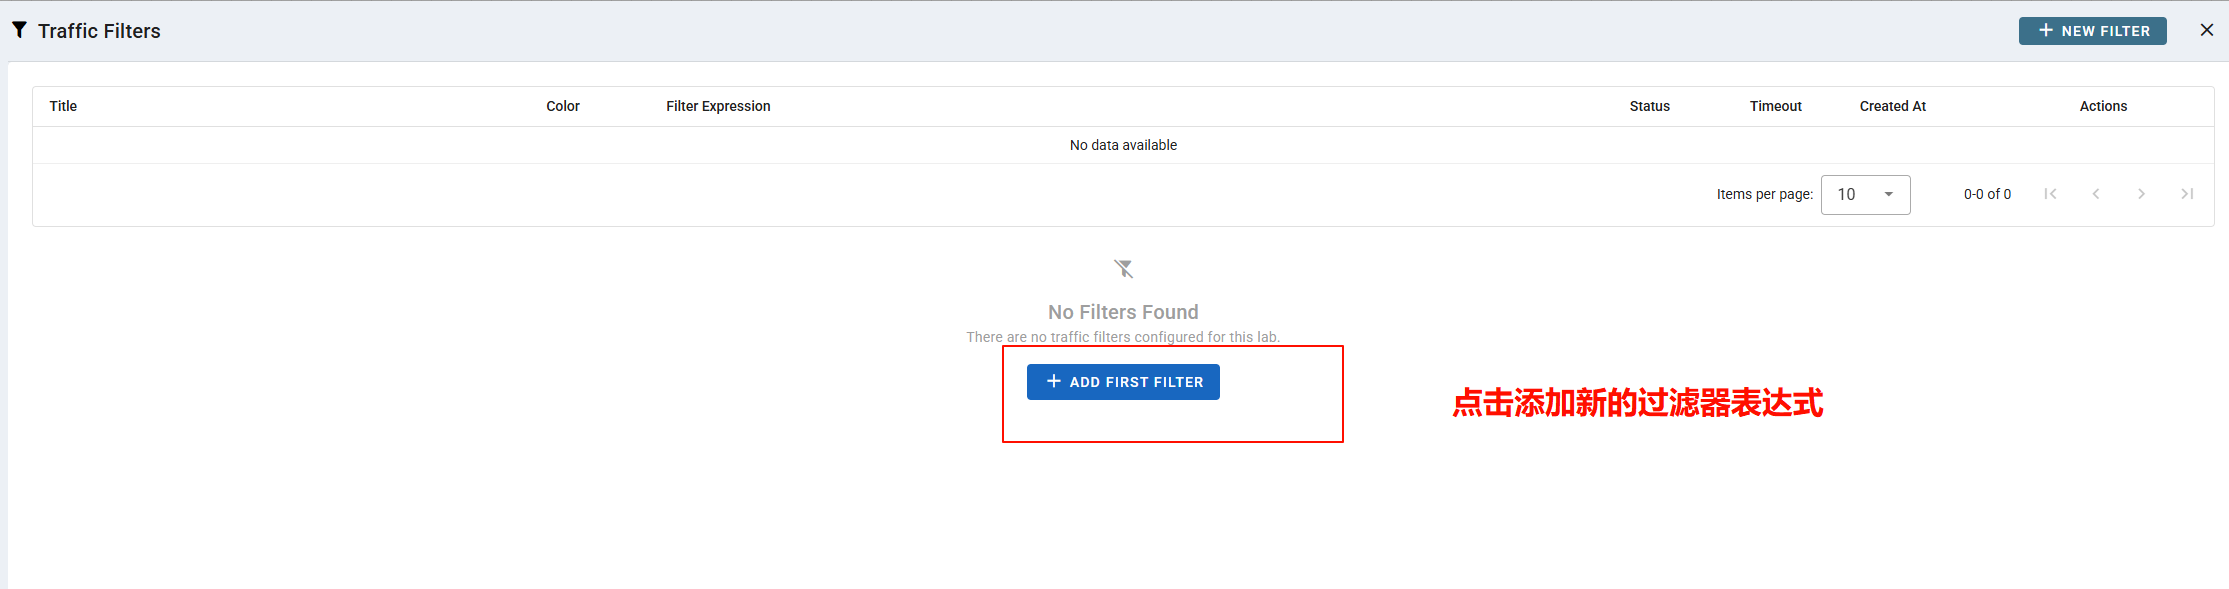Click the crossed-out filter icon

point(1123,268)
